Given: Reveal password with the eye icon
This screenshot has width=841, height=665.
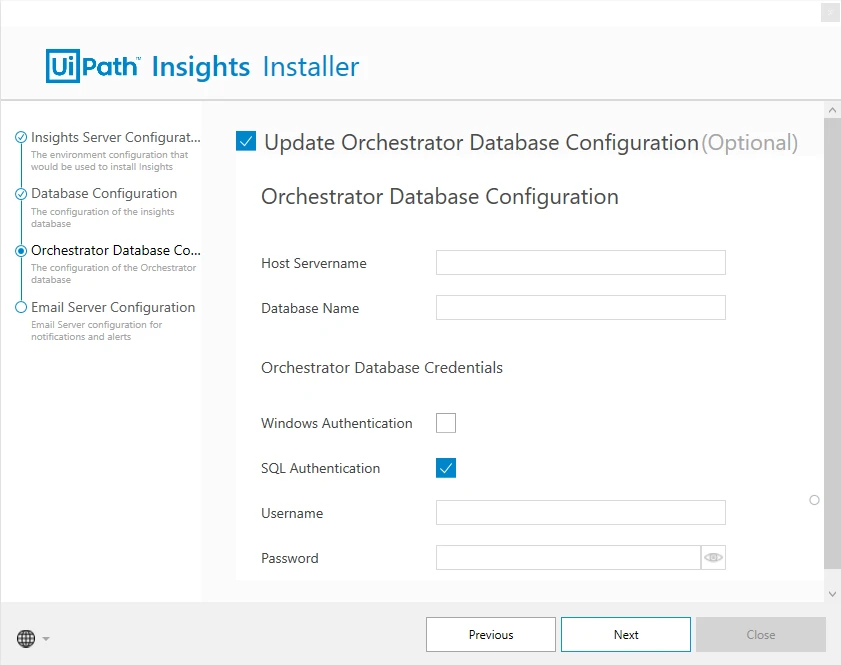Looking at the screenshot, I should [x=713, y=558].
